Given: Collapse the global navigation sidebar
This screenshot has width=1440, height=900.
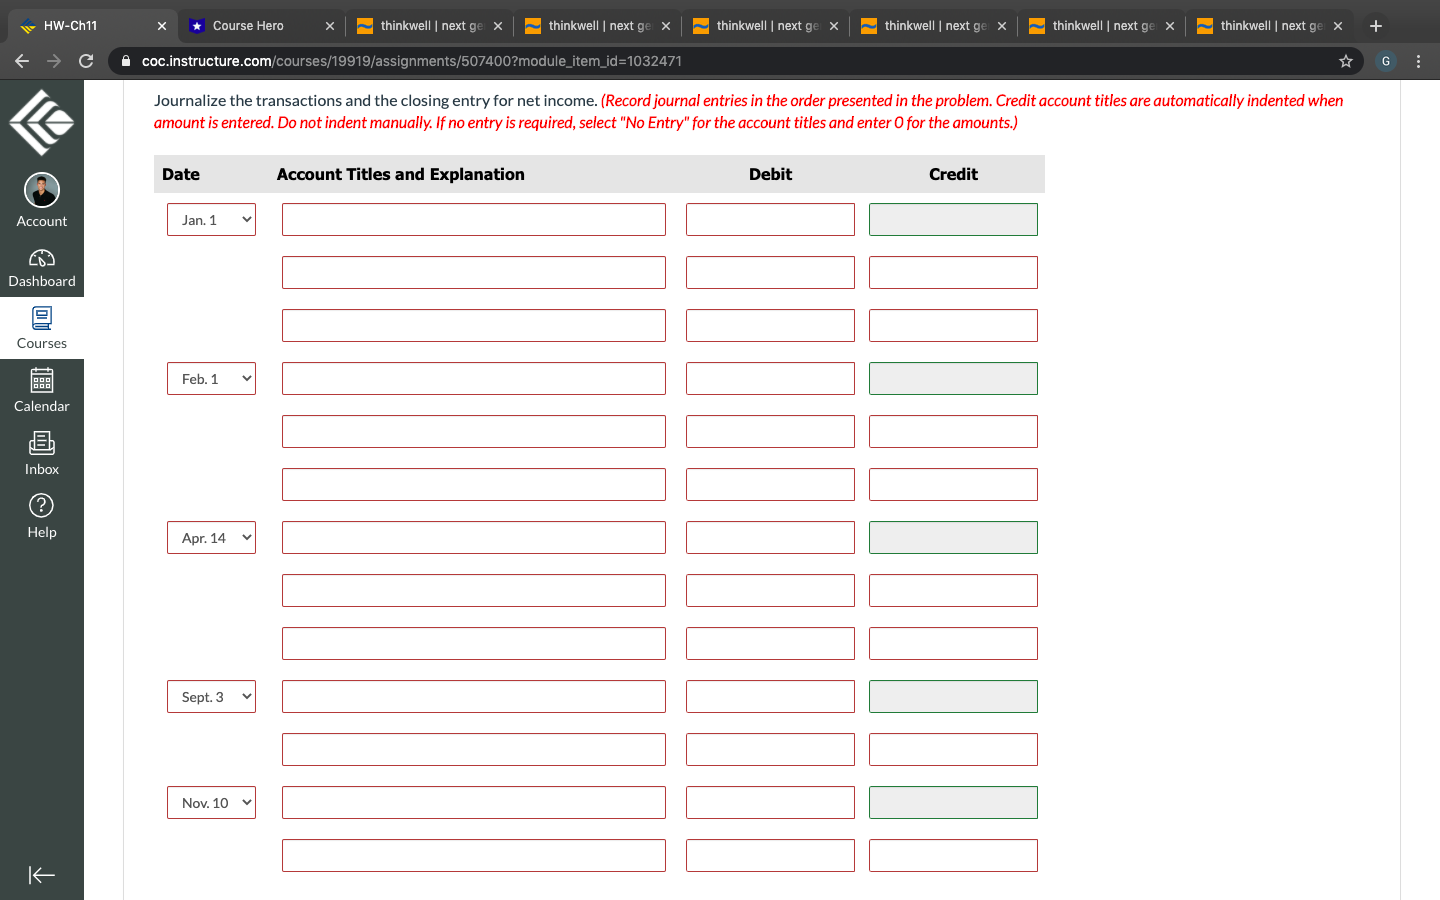Looking at the screenshot, I should pos(42,875).
